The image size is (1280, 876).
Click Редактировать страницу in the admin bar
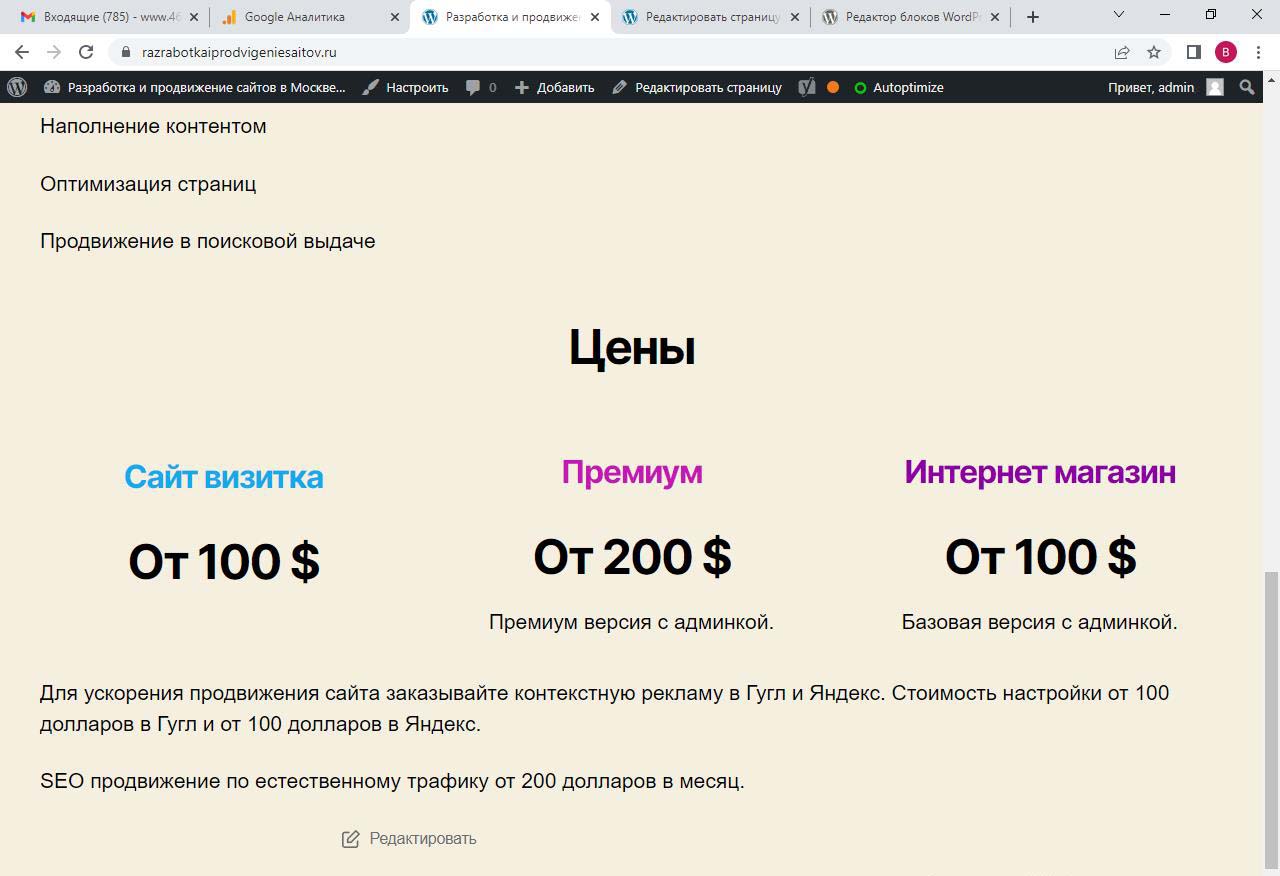coord(697,87)
